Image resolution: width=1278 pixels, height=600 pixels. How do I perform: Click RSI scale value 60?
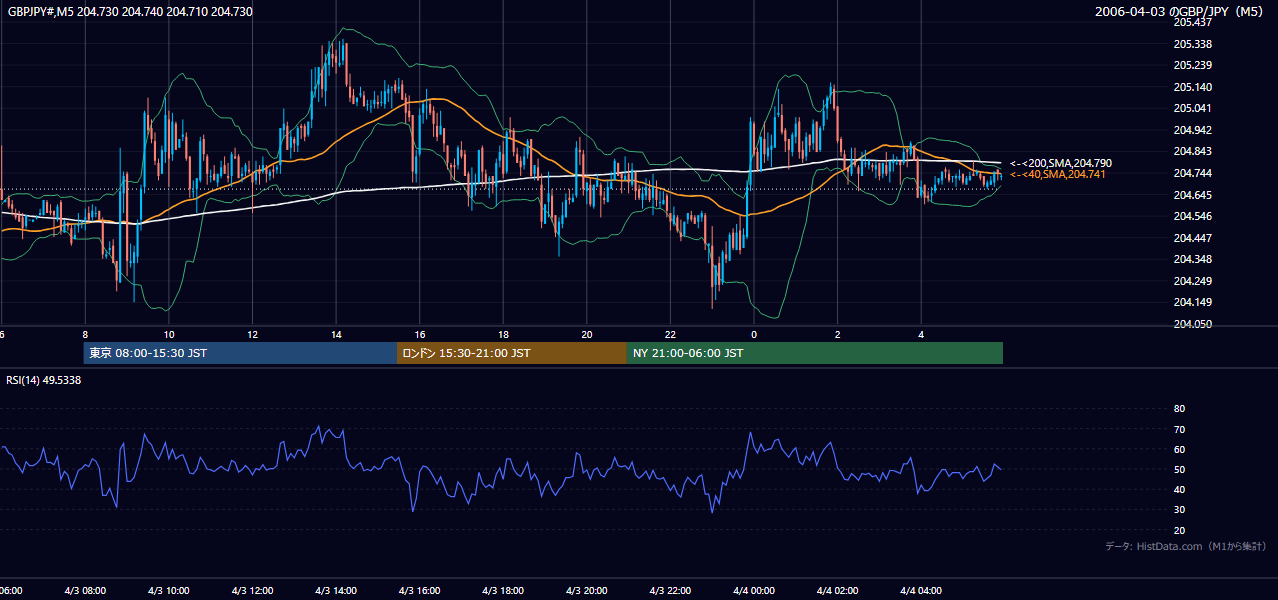click(x=1179, y=449)
